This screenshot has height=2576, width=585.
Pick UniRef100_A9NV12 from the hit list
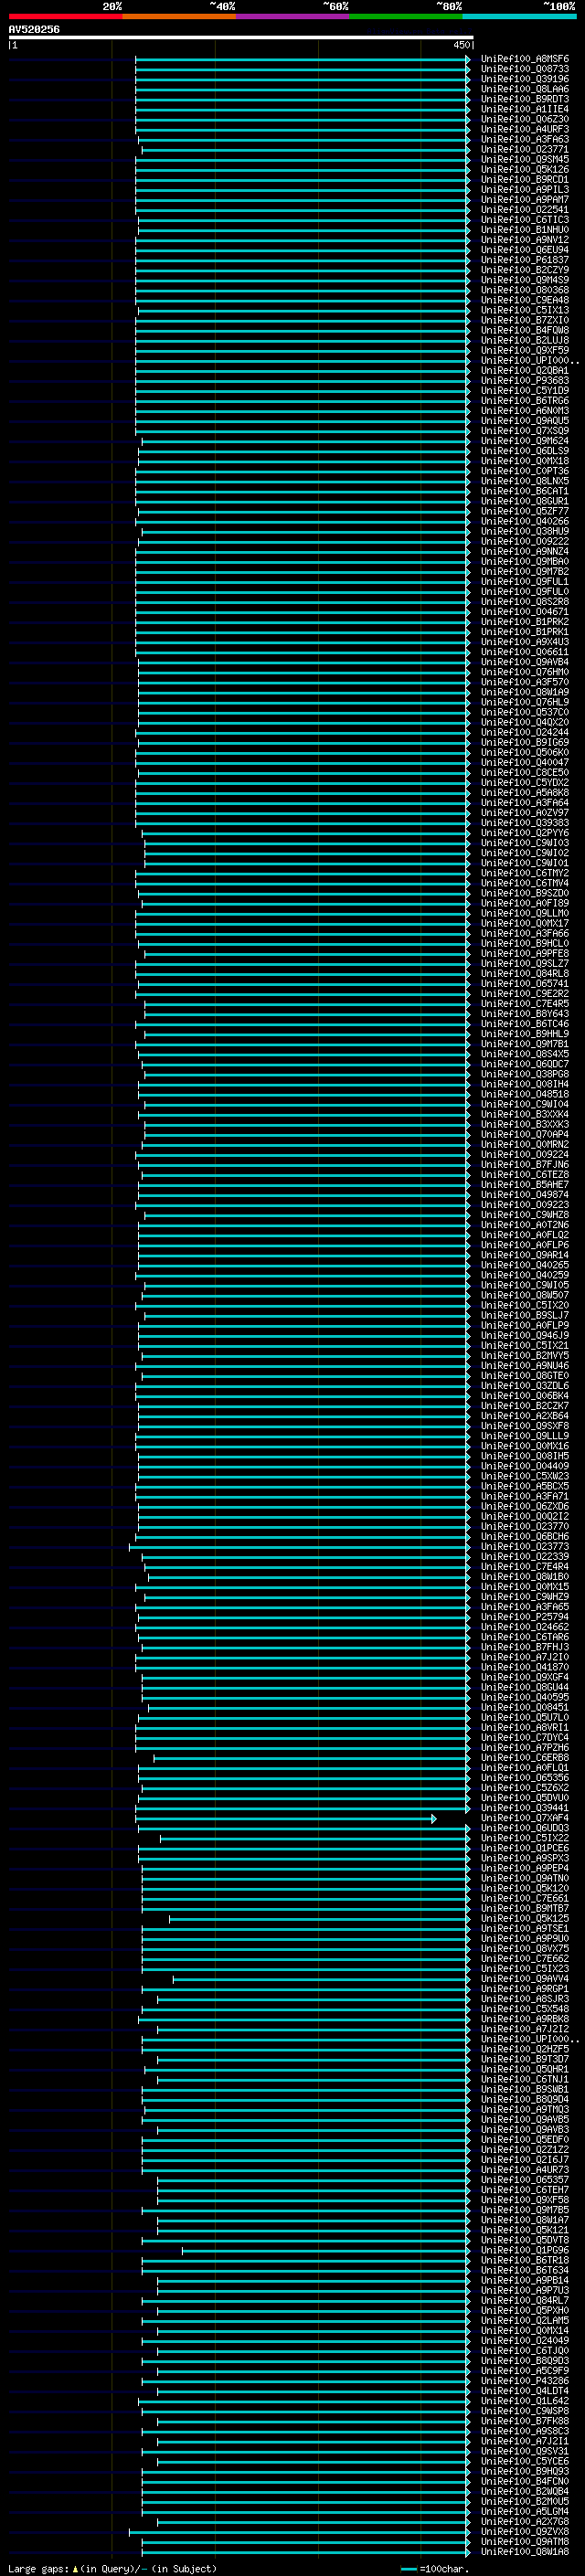point(524,239)
